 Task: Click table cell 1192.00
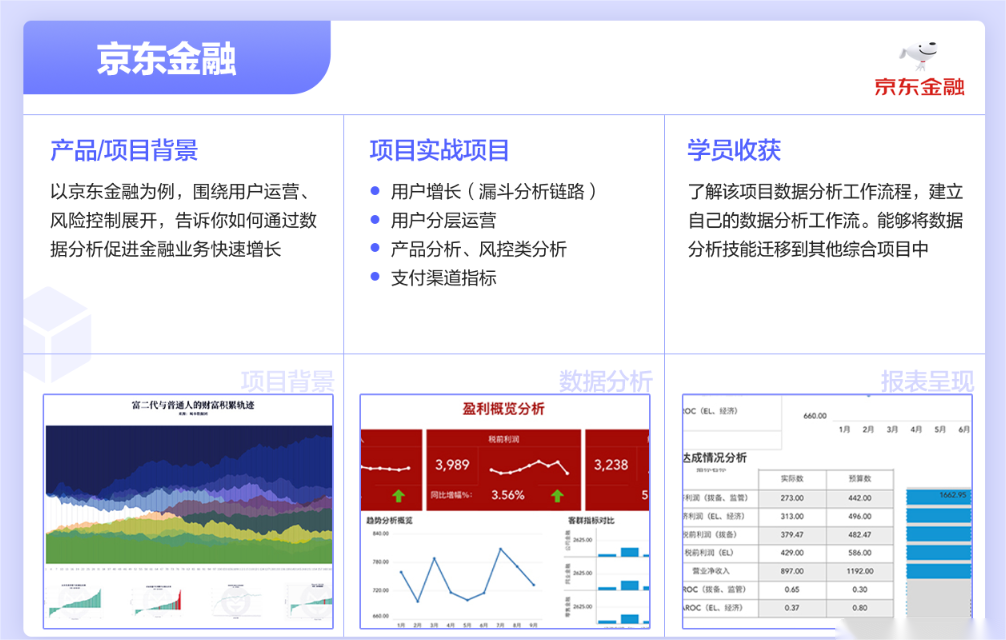click(x=860, y=571)
